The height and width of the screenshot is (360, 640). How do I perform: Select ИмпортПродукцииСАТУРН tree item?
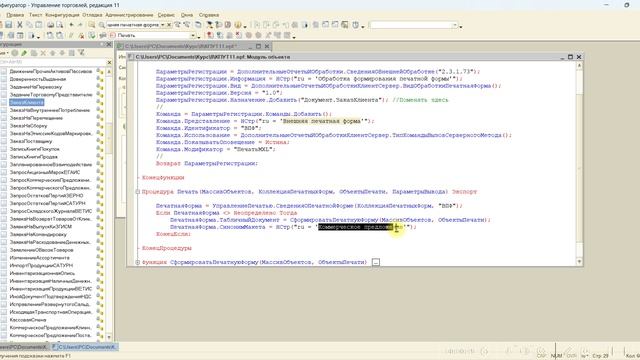coord(41,265)
